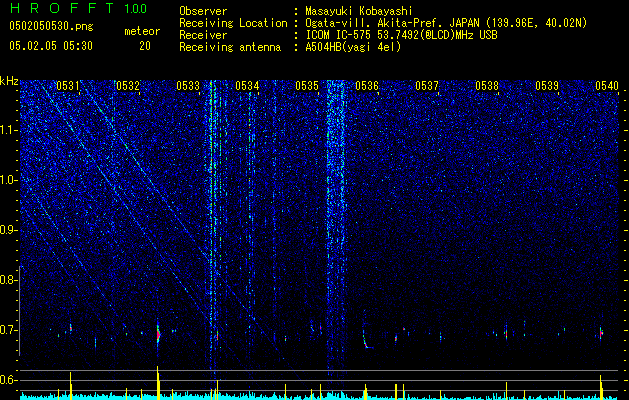
Task: Click the "meteor" counter label
Action: (x=142, y=31)
